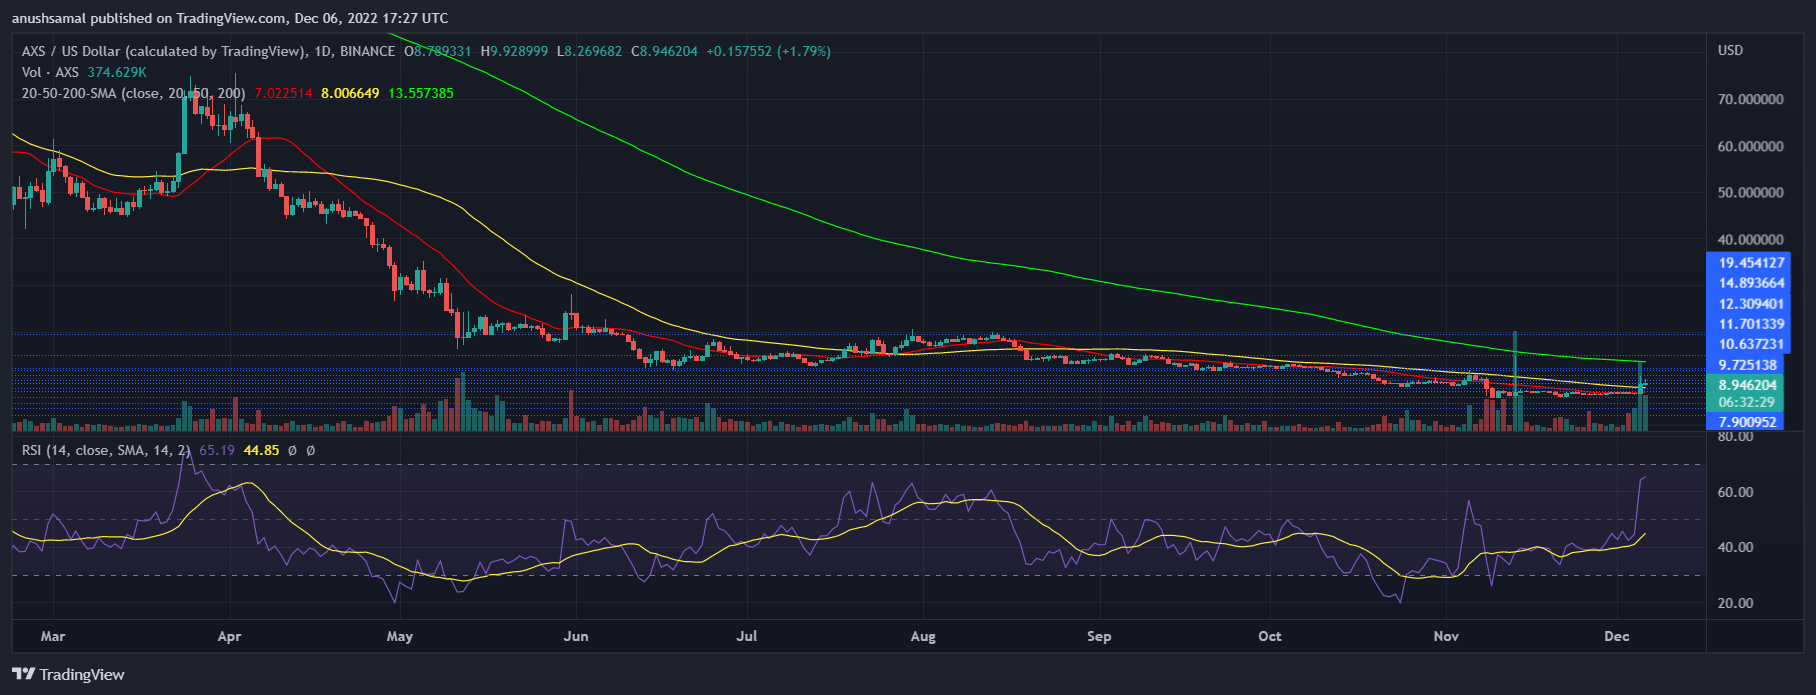Click the red 20-SMA value 7.022514
1816x695 pixels.
click(x=283, y=93)
